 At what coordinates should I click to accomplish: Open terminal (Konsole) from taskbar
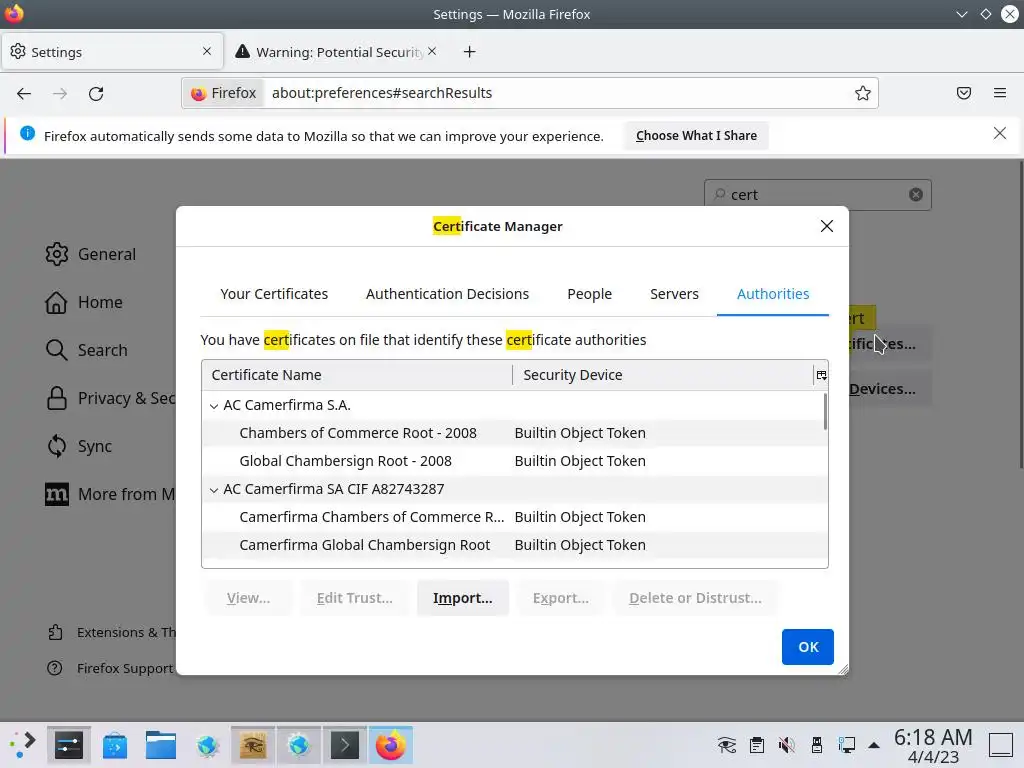[345, 744]
